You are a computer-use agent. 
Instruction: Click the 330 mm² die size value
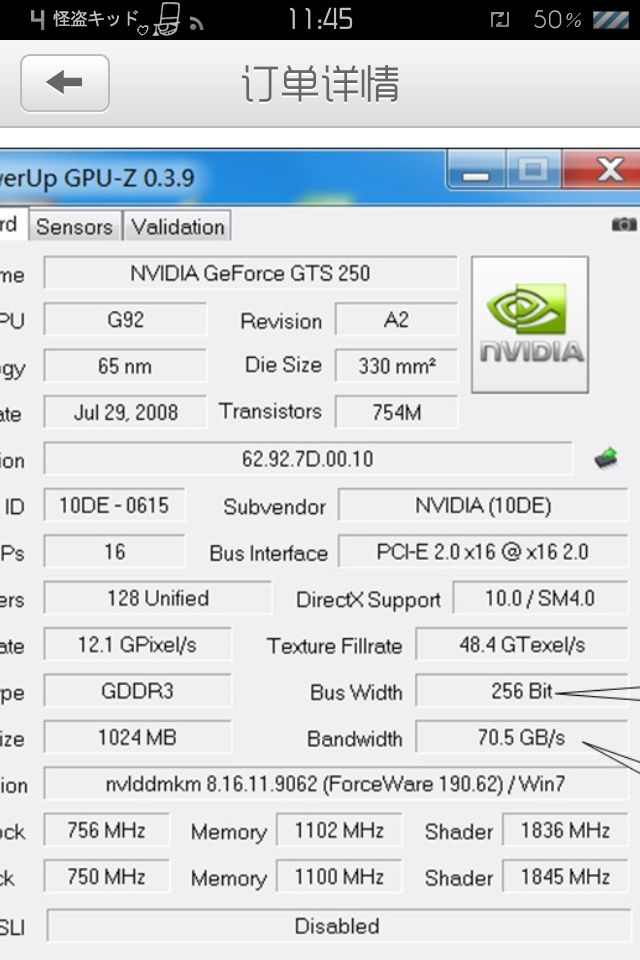tap(396, 366)
